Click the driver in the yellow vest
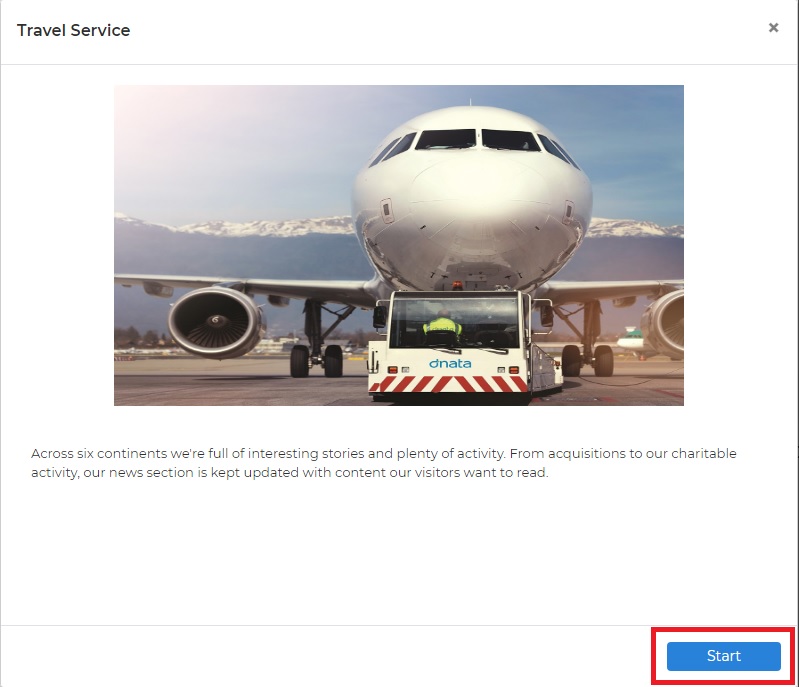 (442, 326)
